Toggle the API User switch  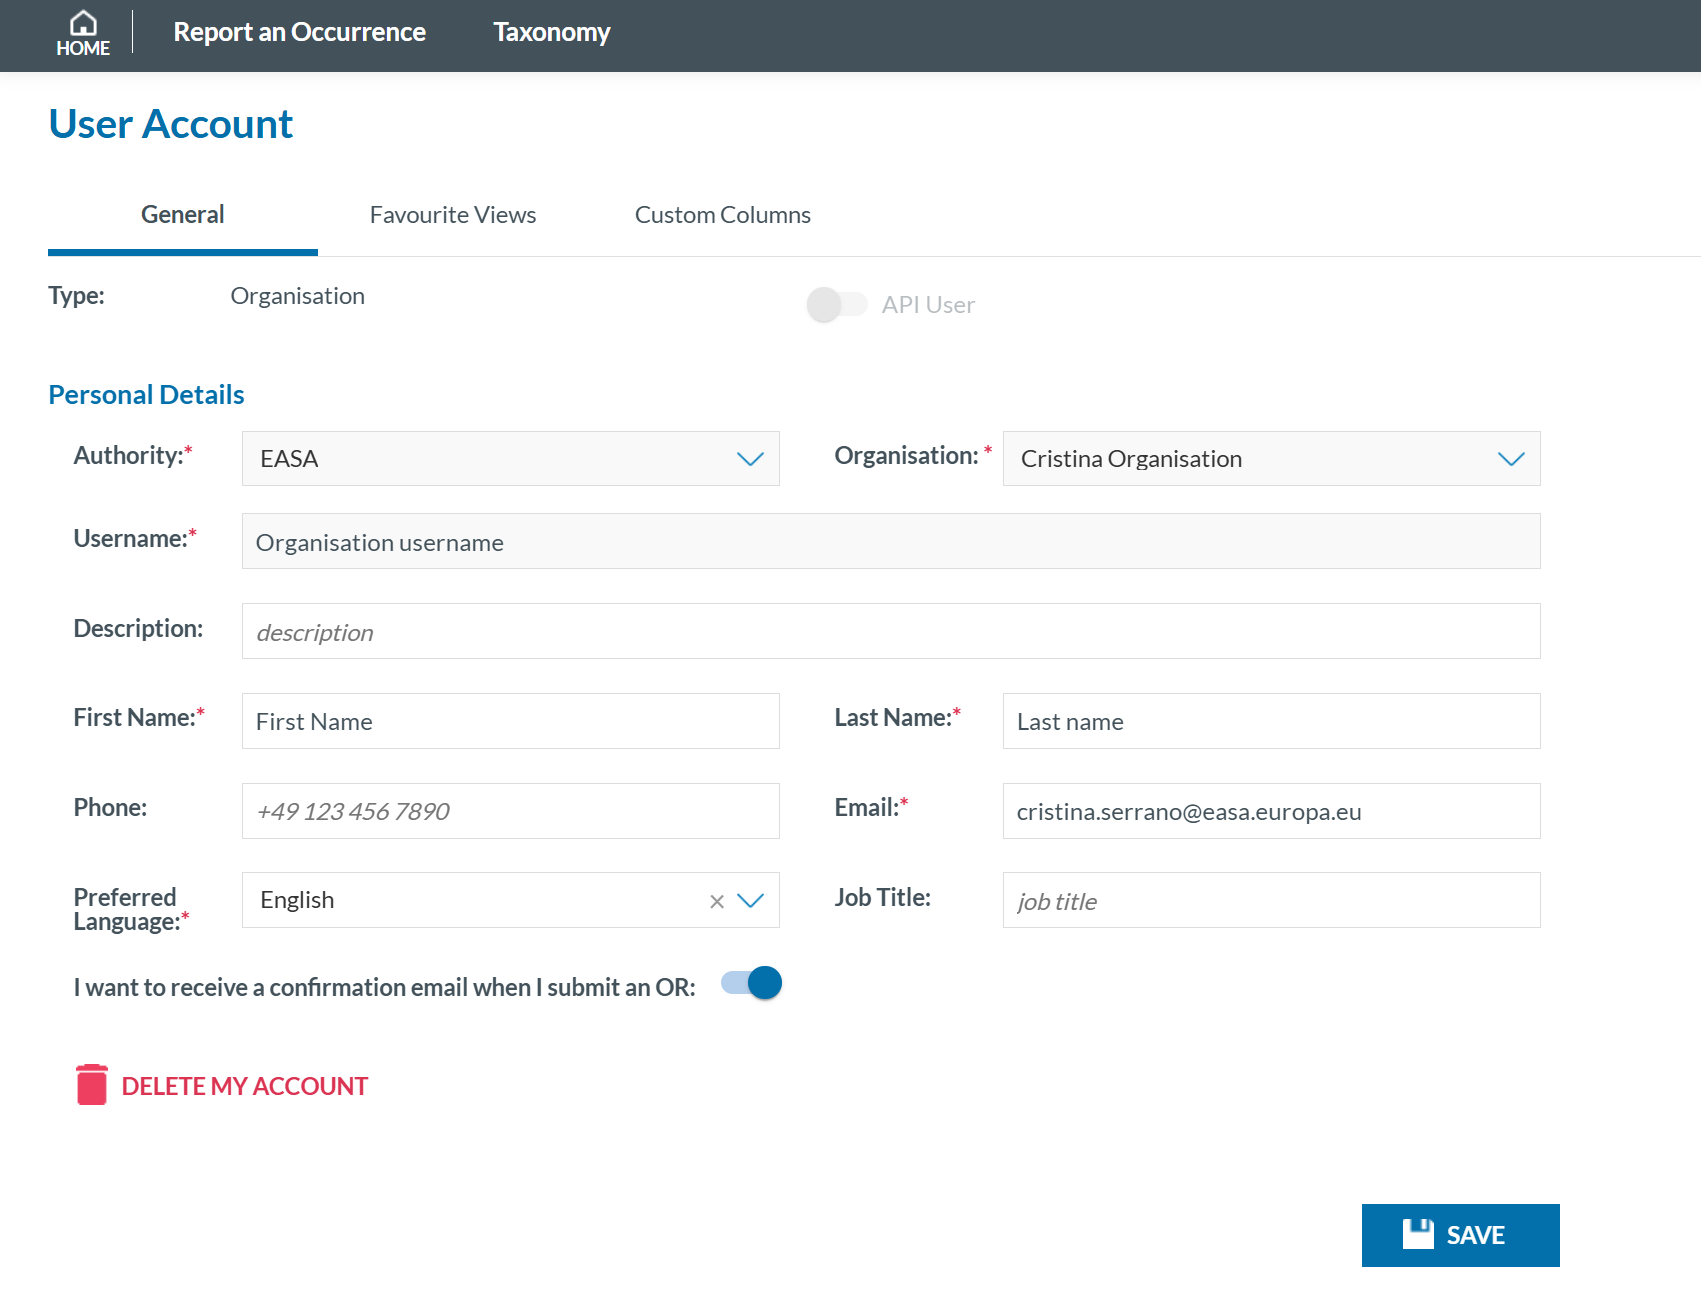coord(836,304)
